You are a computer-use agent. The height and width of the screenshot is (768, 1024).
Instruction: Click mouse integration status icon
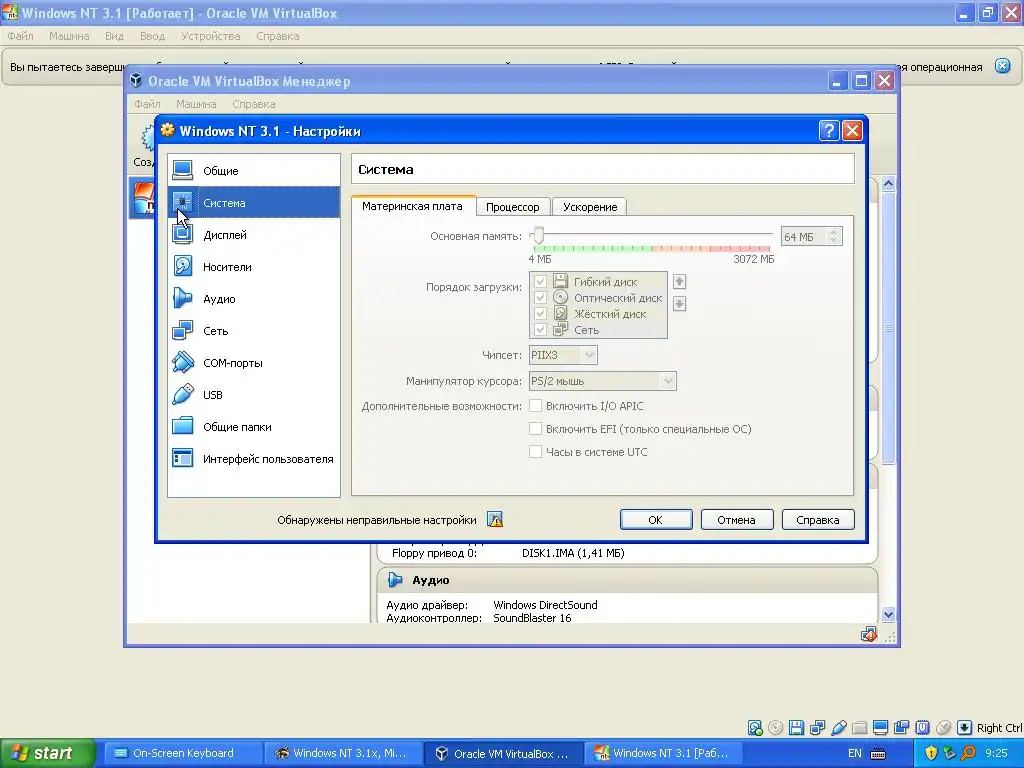point(943,728)
